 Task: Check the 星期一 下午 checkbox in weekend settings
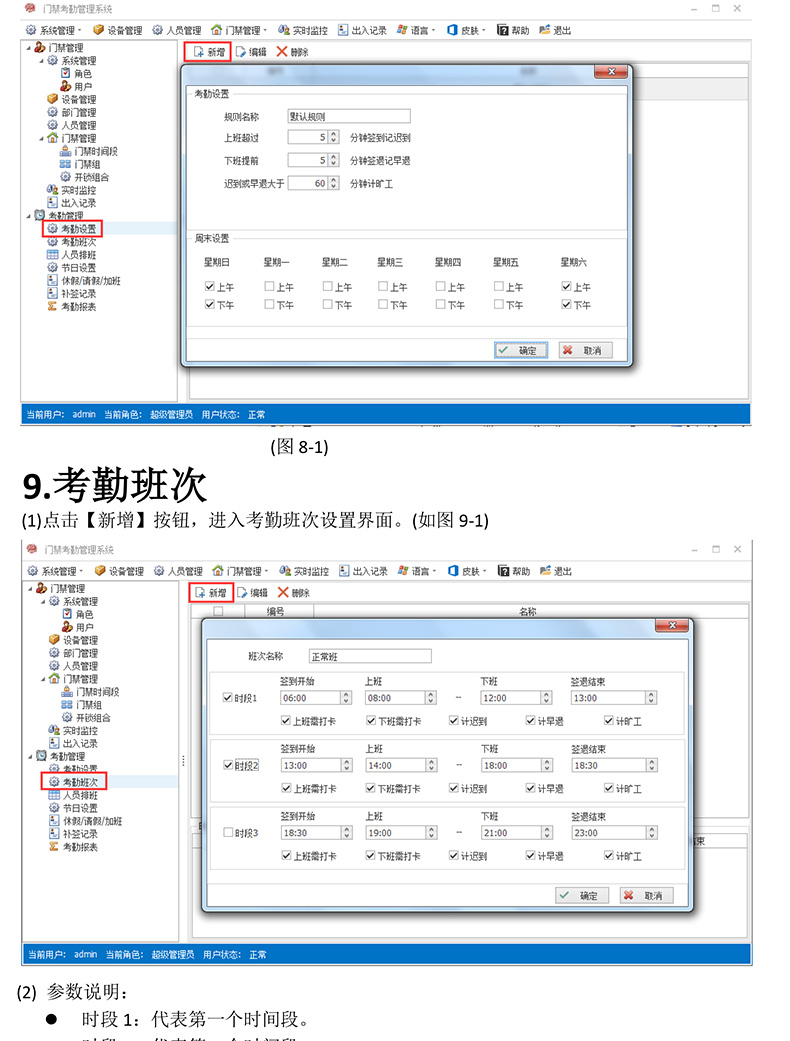[270, 304]
